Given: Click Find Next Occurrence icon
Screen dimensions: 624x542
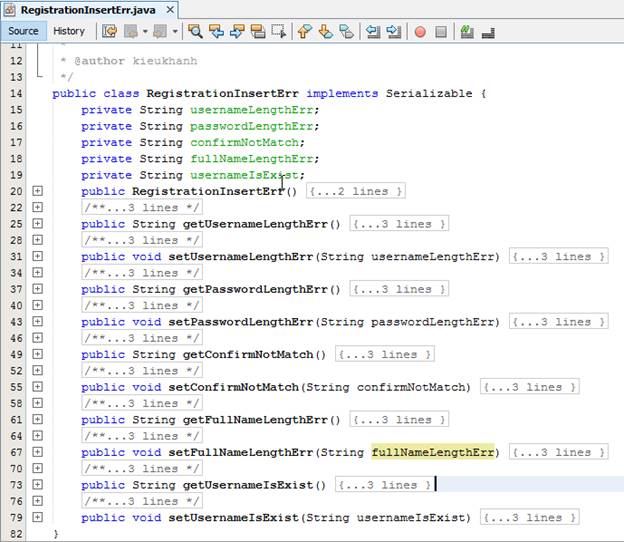Looking at the screenshot, I should pos(237,31).
